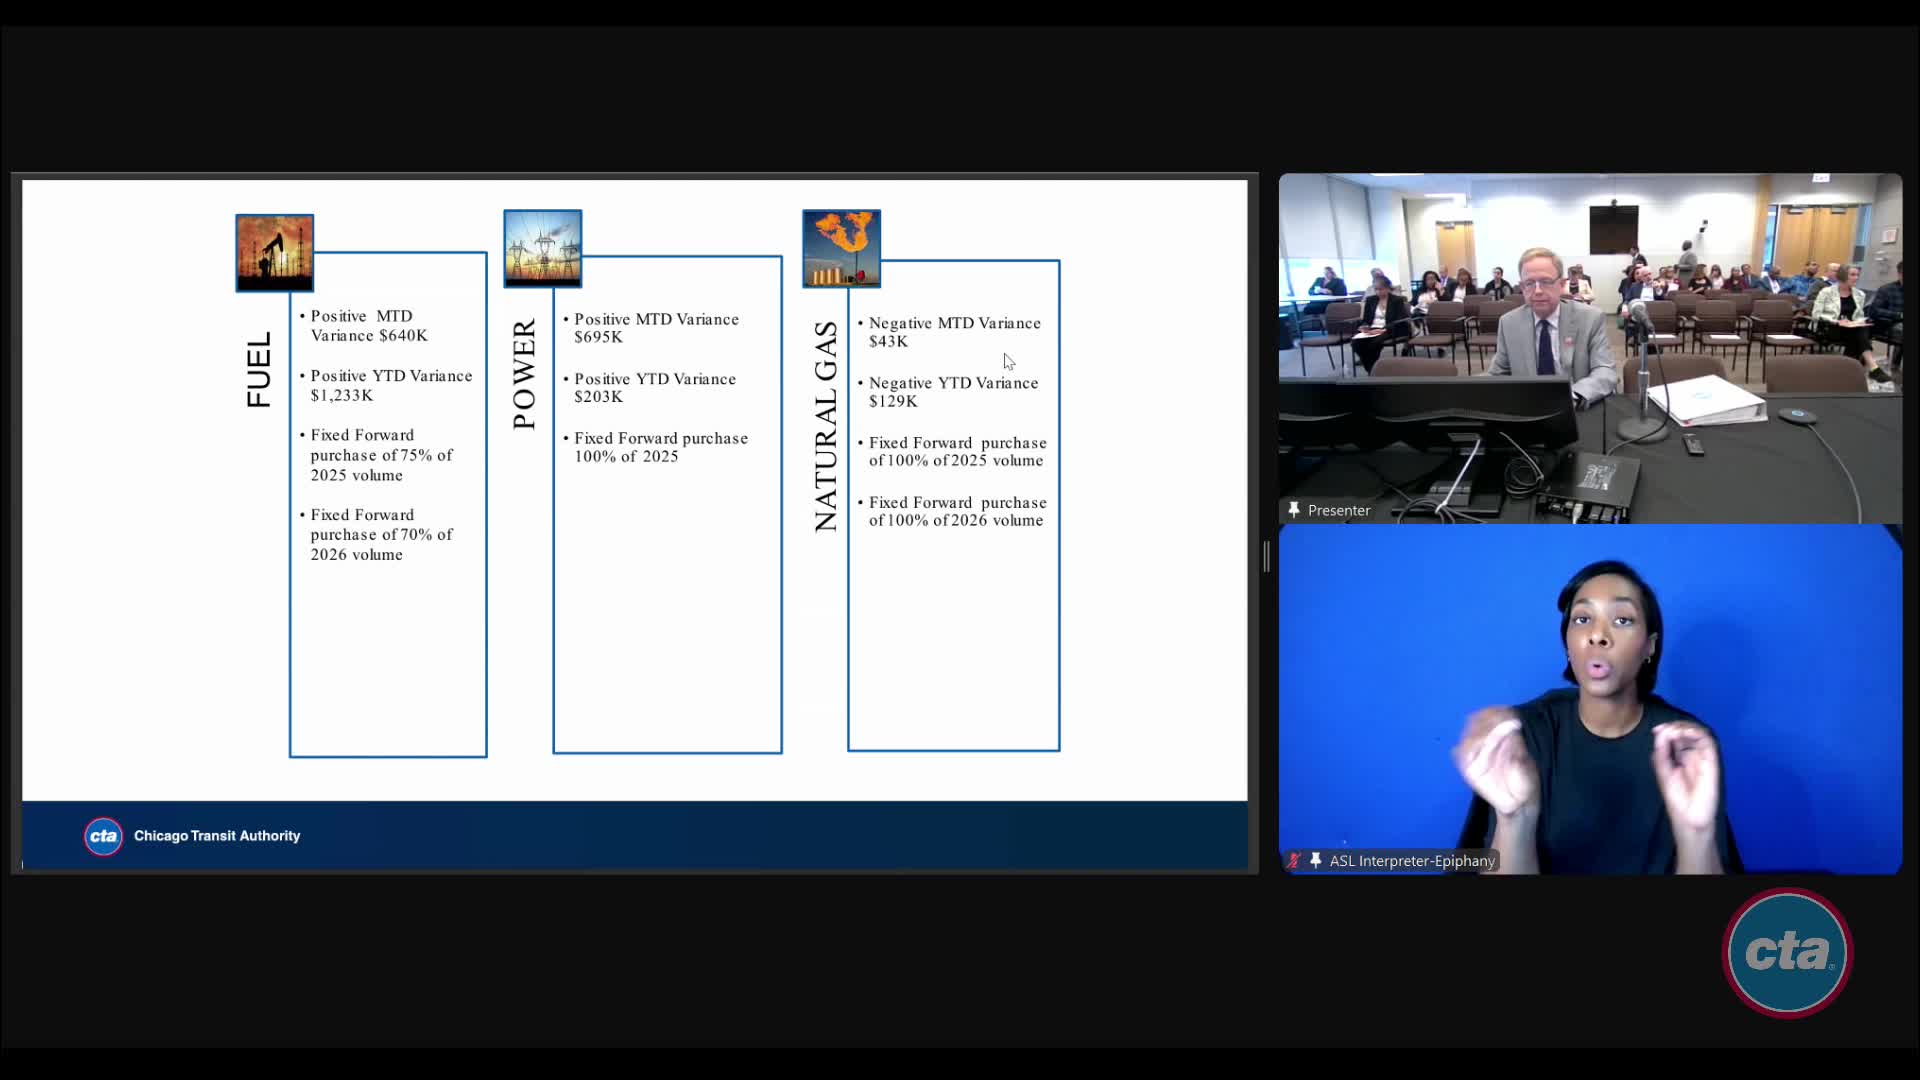This screenshot has width=1920, height=1080.
Task: Select the ASL Interpreter video tile
Action: tap(1590, 698)
